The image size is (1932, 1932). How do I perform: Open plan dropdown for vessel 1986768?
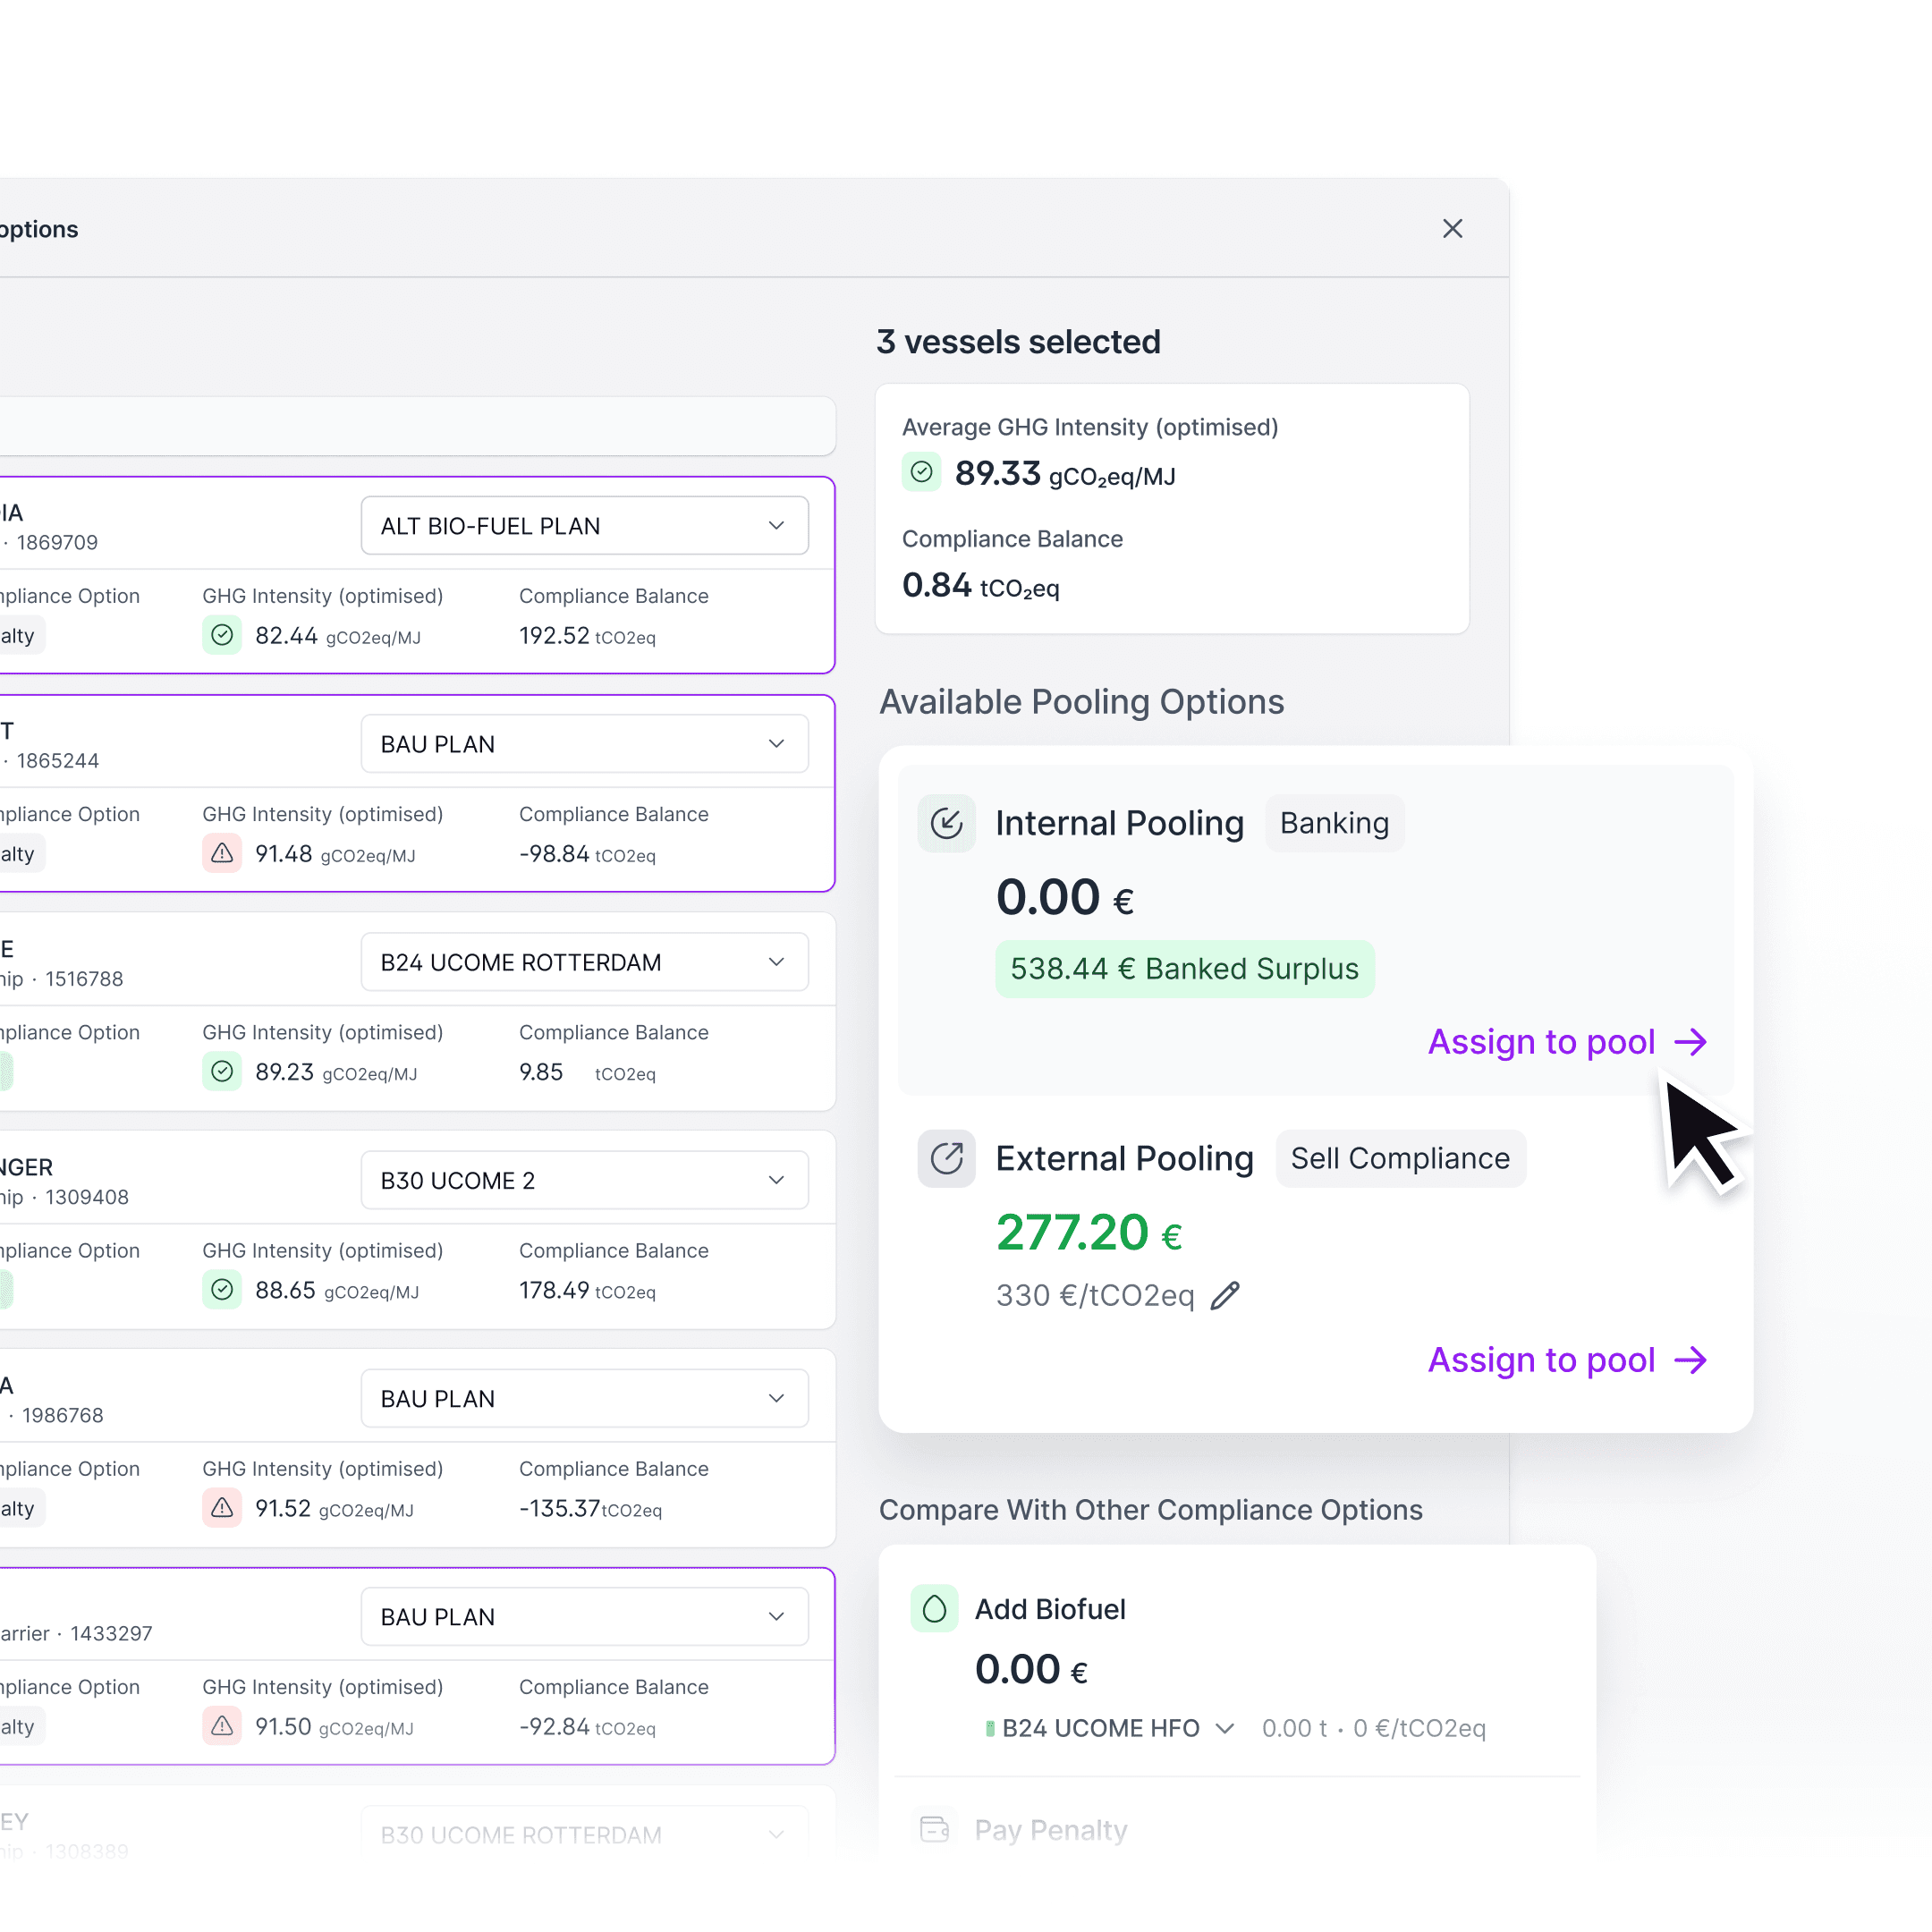tap(584, 1398)
